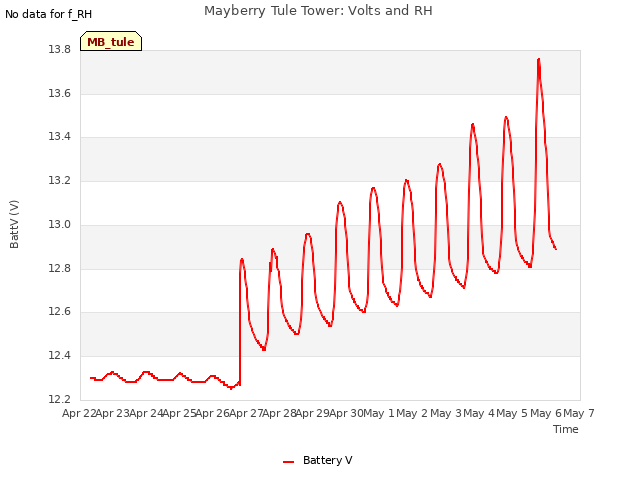The image size is (640, 480).
Task: Click the May 3 x-axis date label
Action: coord(446,413)
